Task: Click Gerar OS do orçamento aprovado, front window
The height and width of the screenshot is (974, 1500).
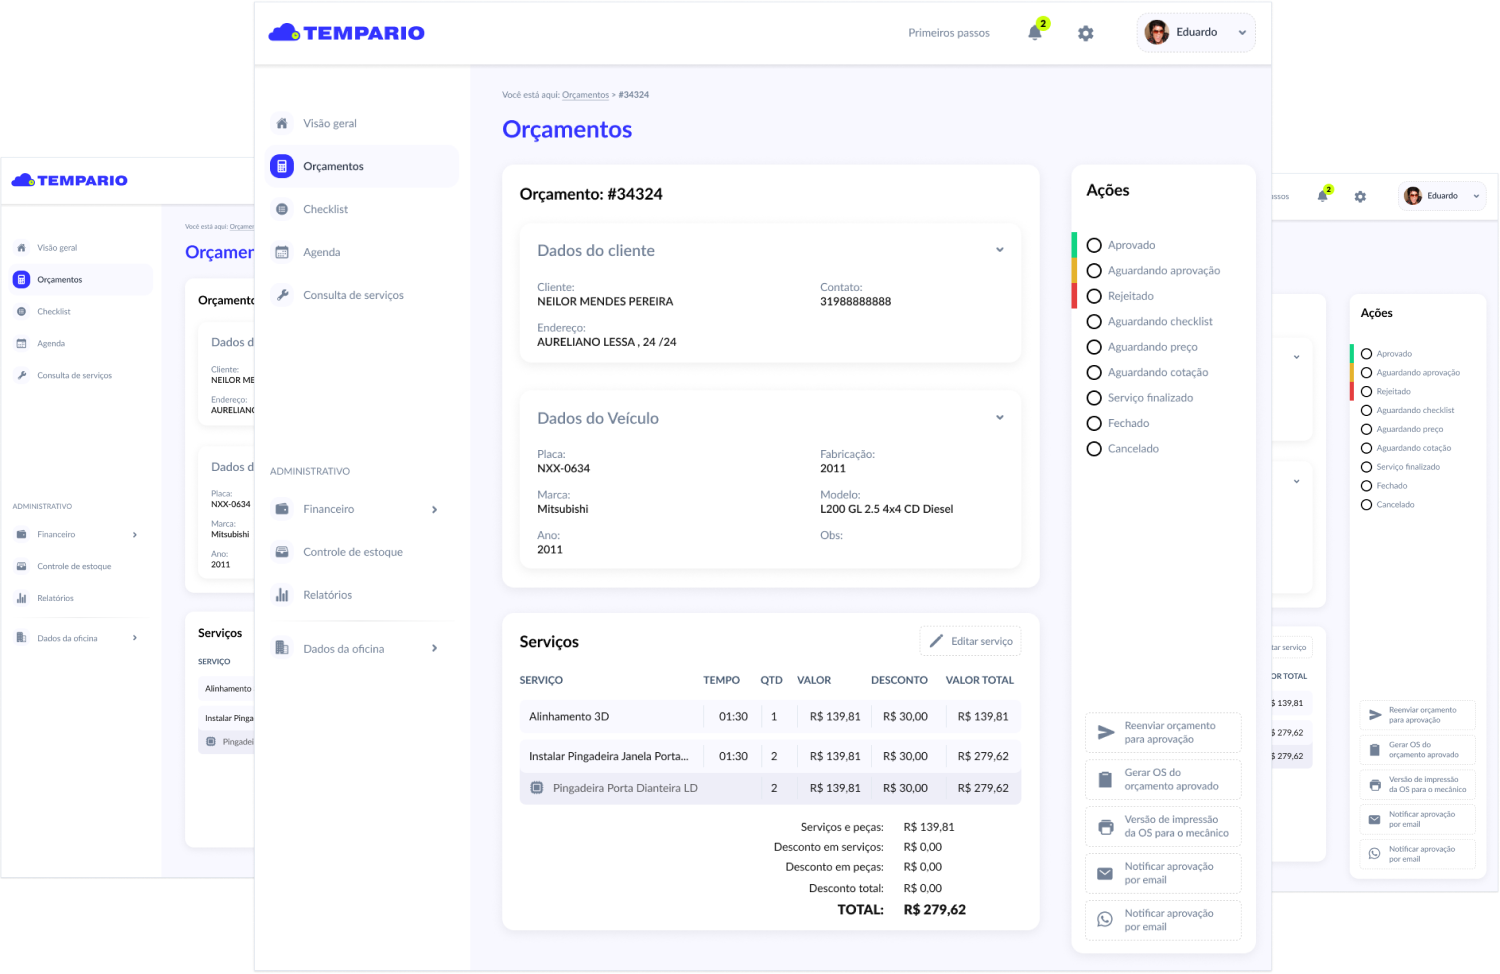Action: (x=1163, y=779)
